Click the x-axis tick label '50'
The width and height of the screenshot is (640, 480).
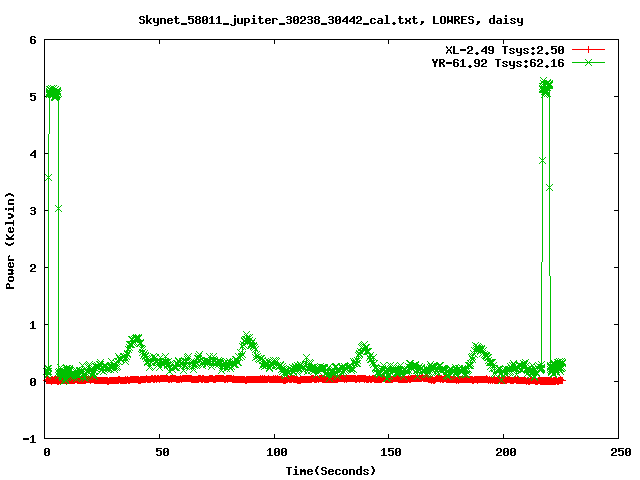[x=162, y=452]
